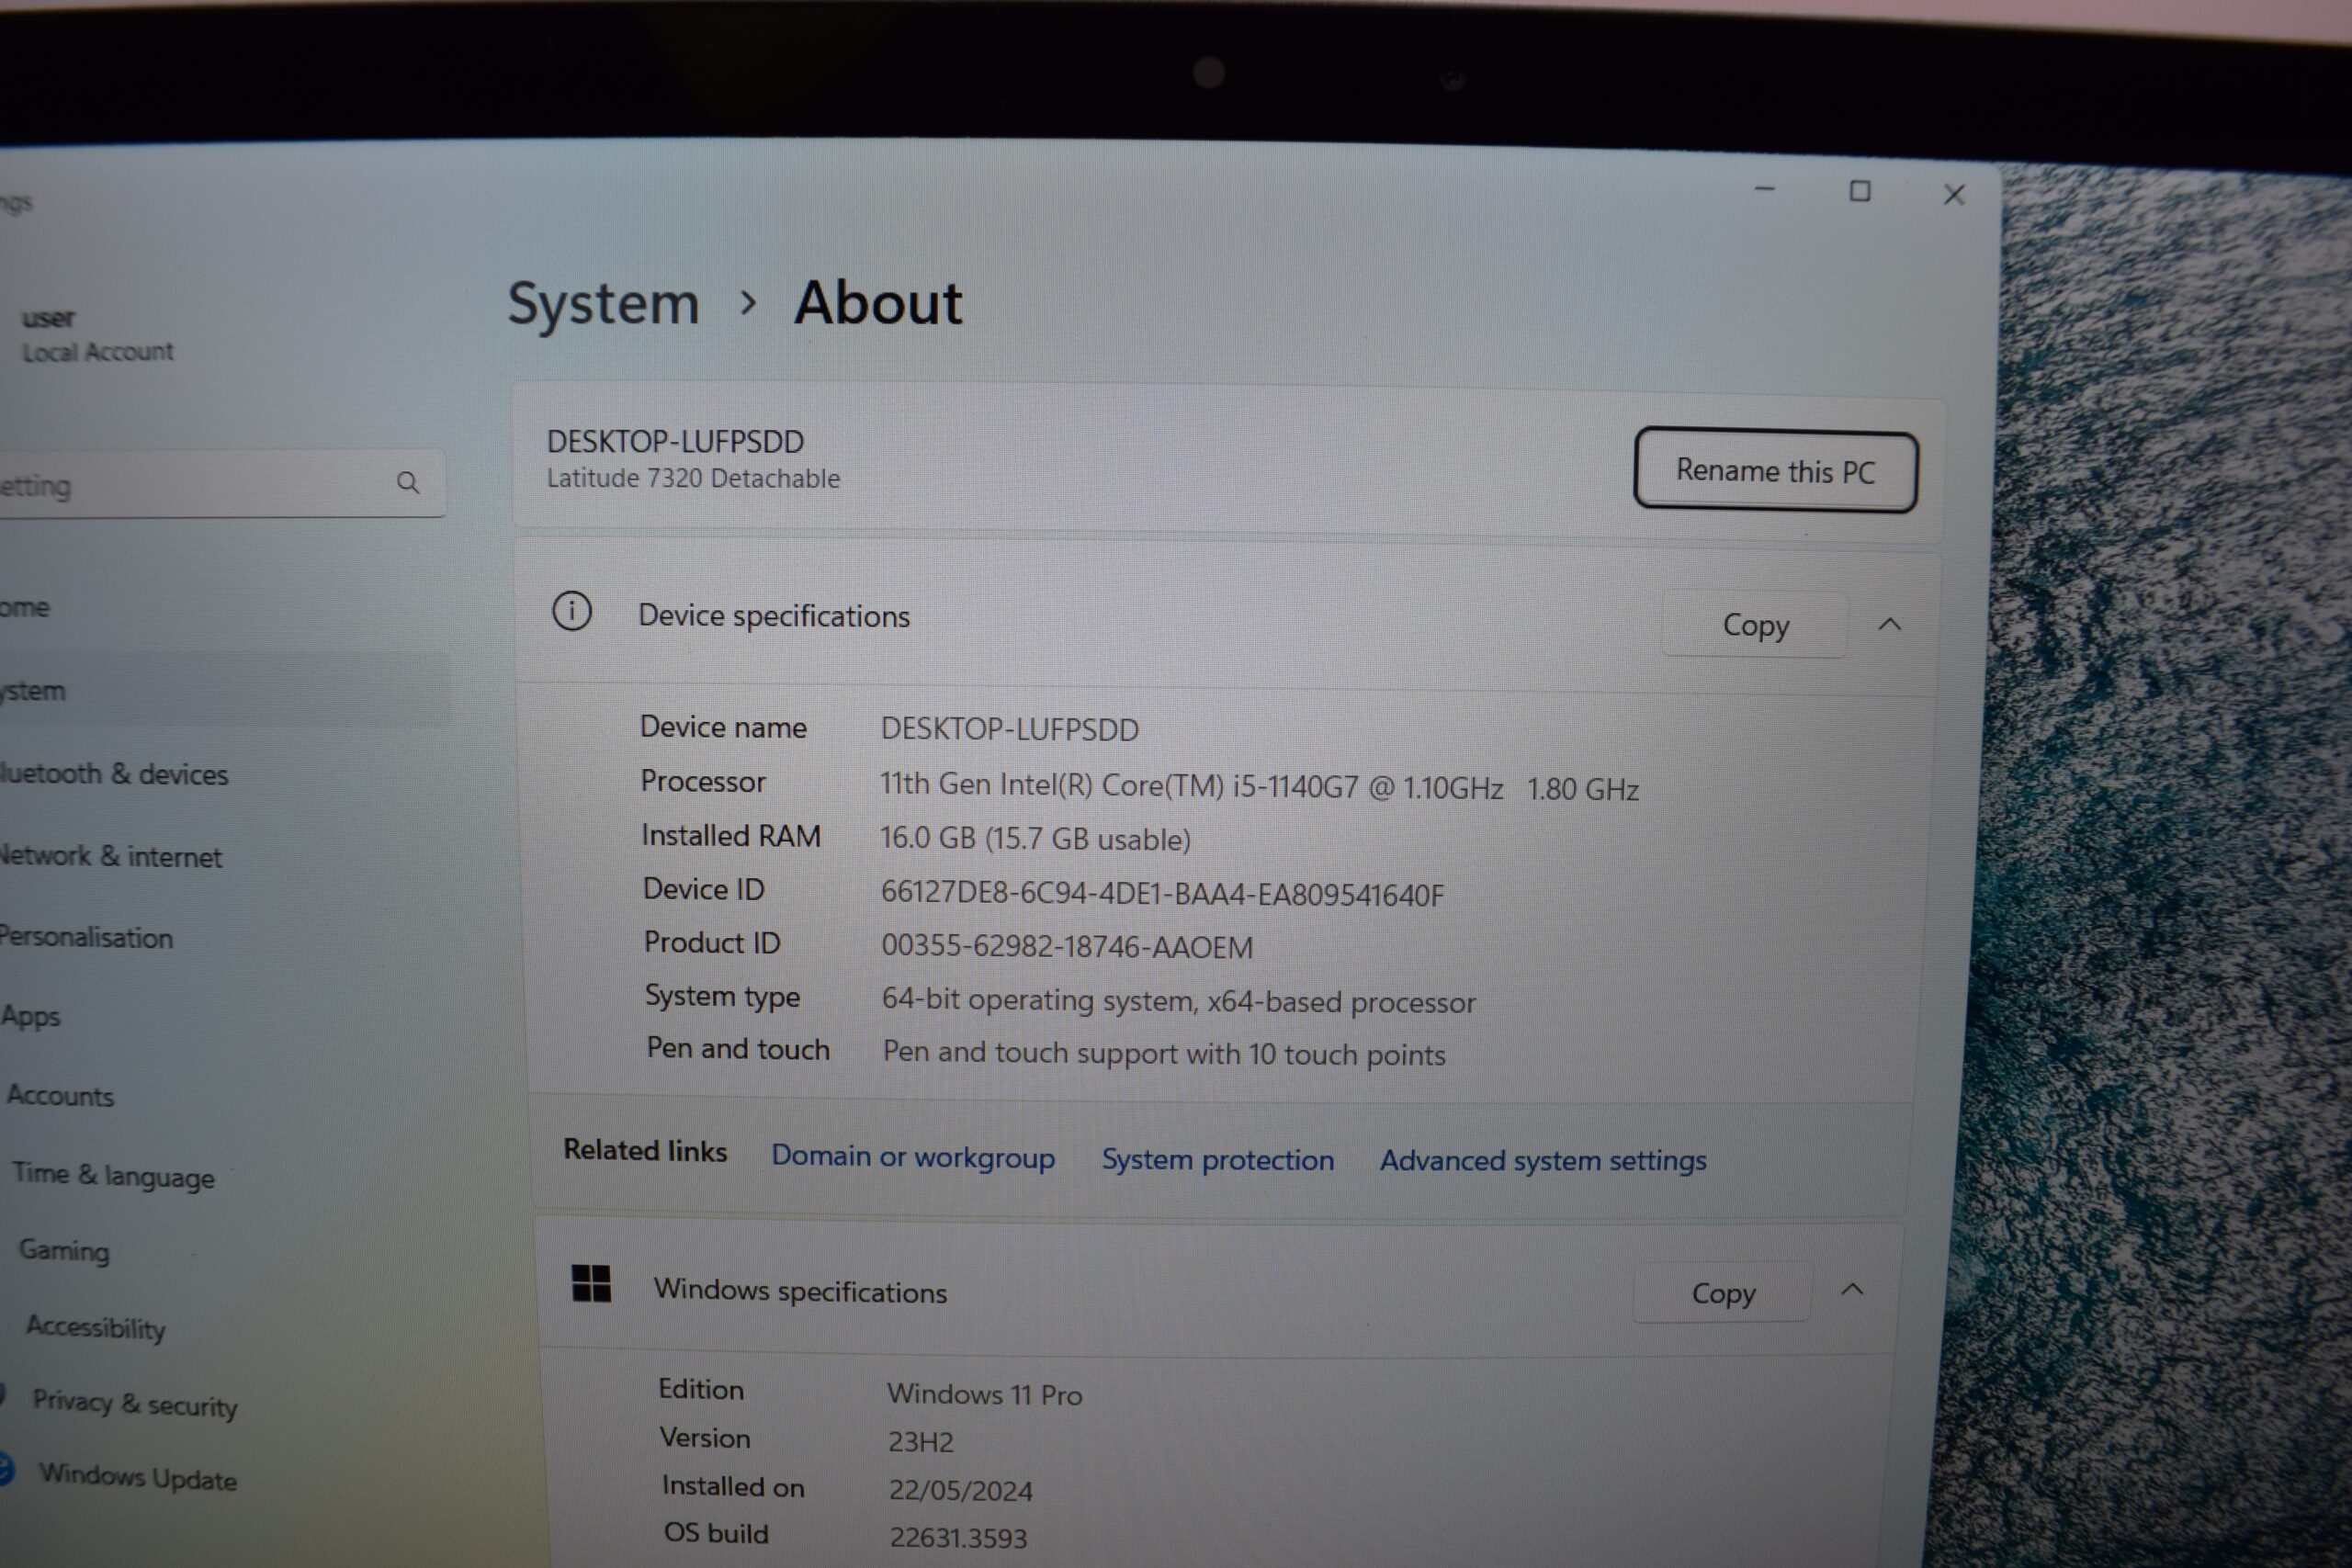Collapse the Windows specifications section chevron
The width and height of the screenshot is (2352, 1568).
[x=1852, y=1289]
